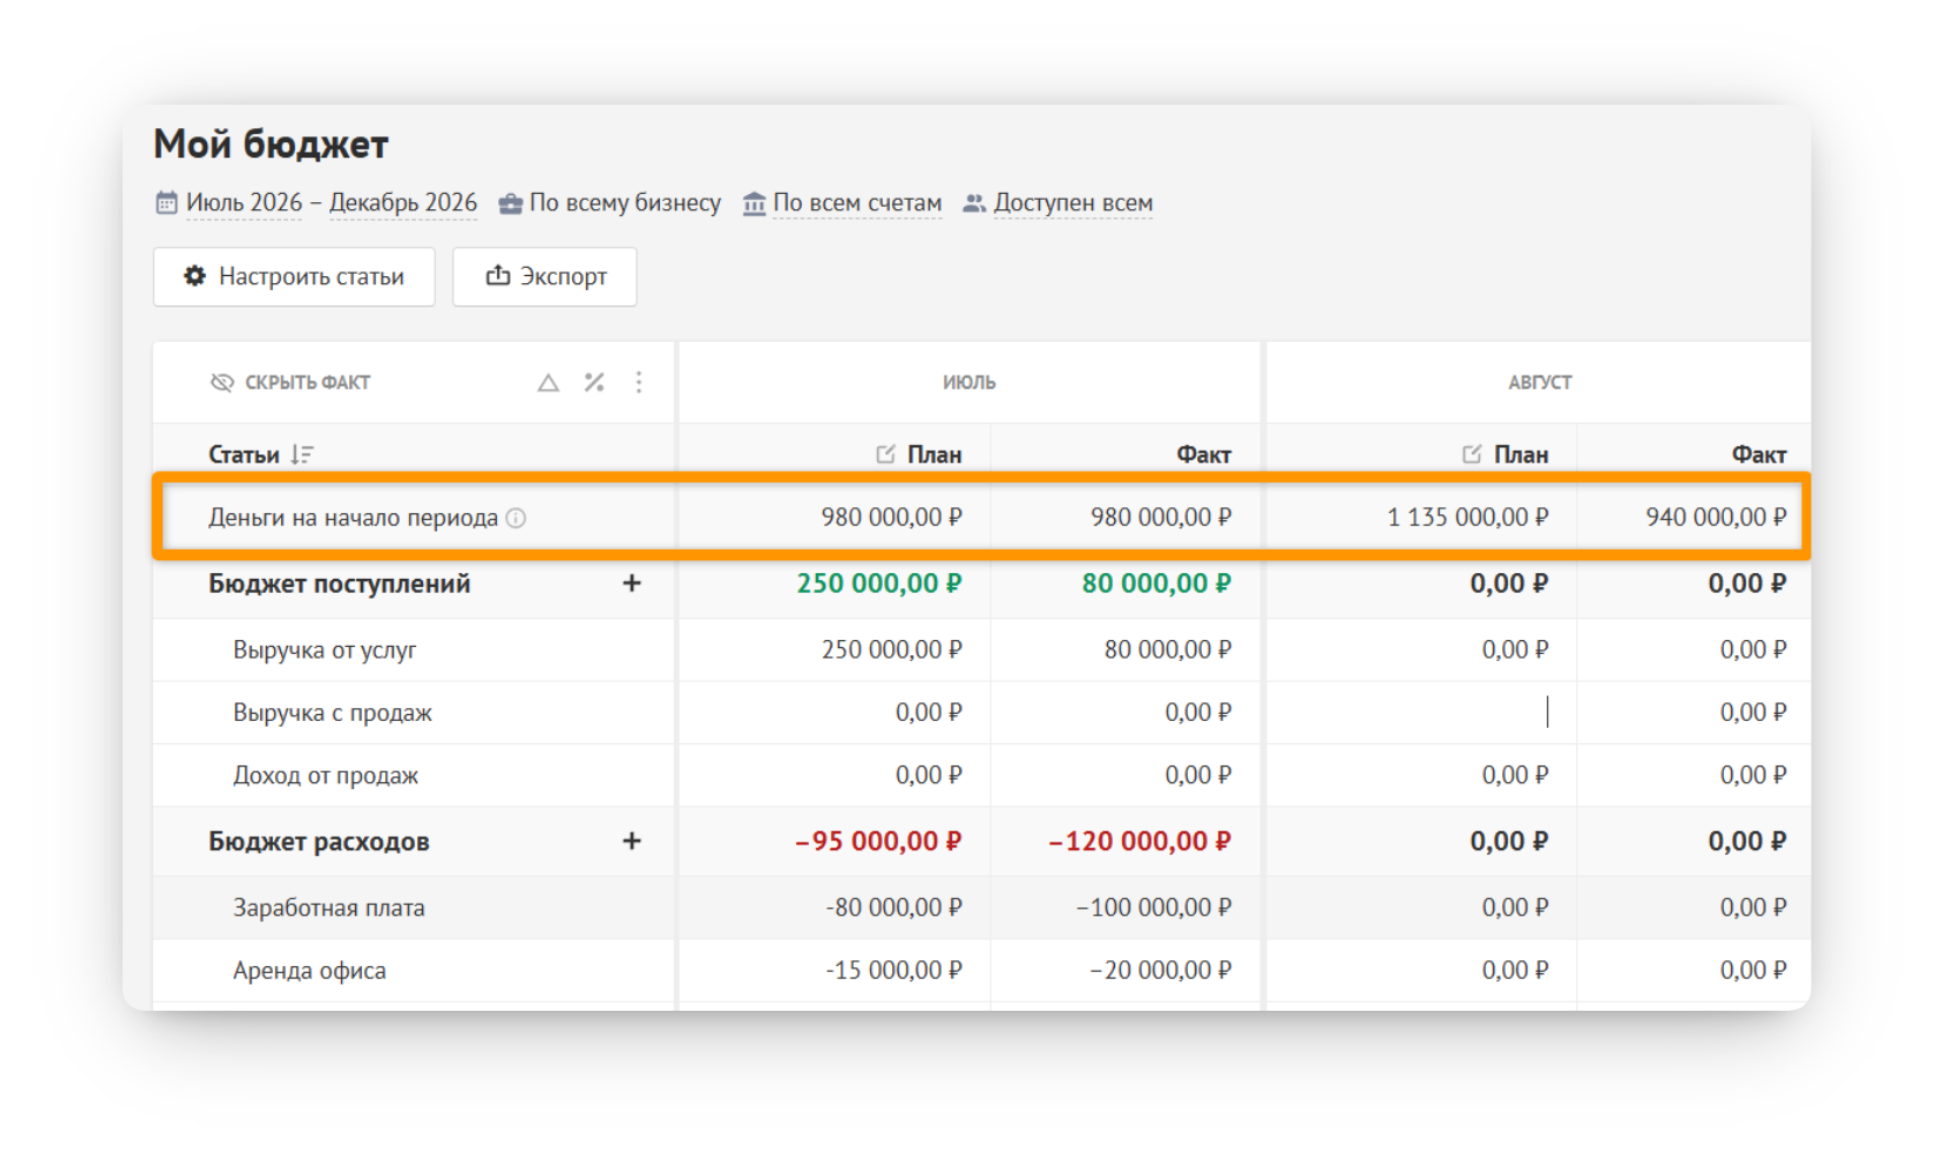Click the Экспорт button
Image resolution: width=1940 pixels, height=1153 pixels.
click(545, 277)
